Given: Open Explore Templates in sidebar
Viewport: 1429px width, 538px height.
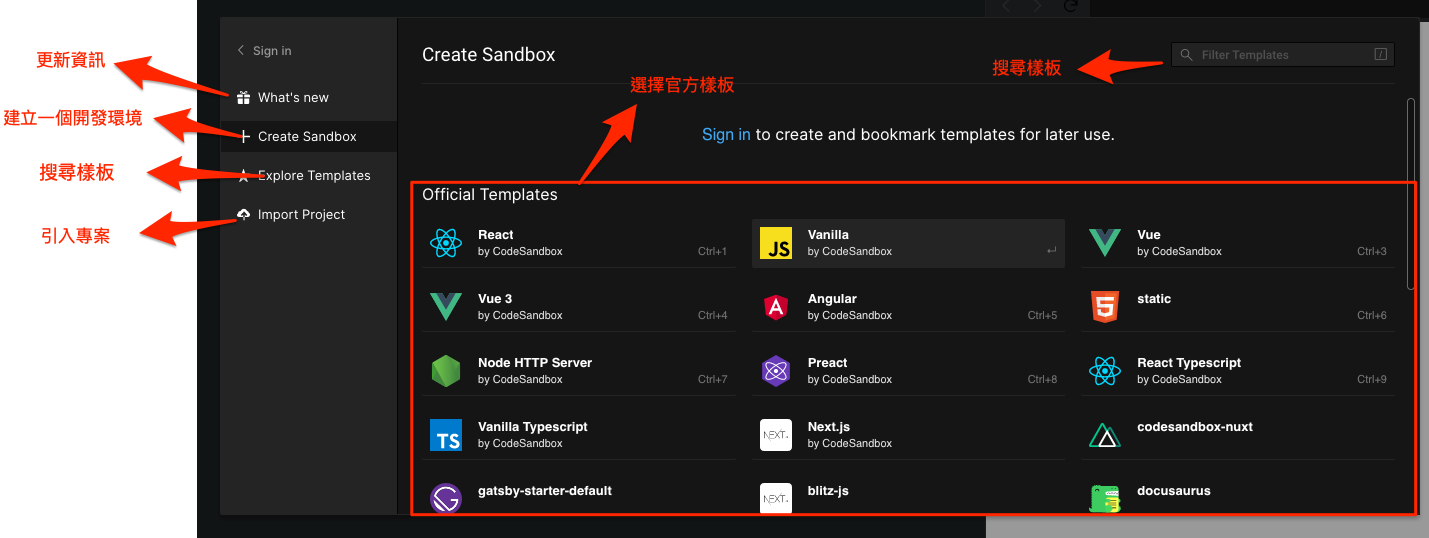Looking at the screenshot, I should click(x=313, y=176).
